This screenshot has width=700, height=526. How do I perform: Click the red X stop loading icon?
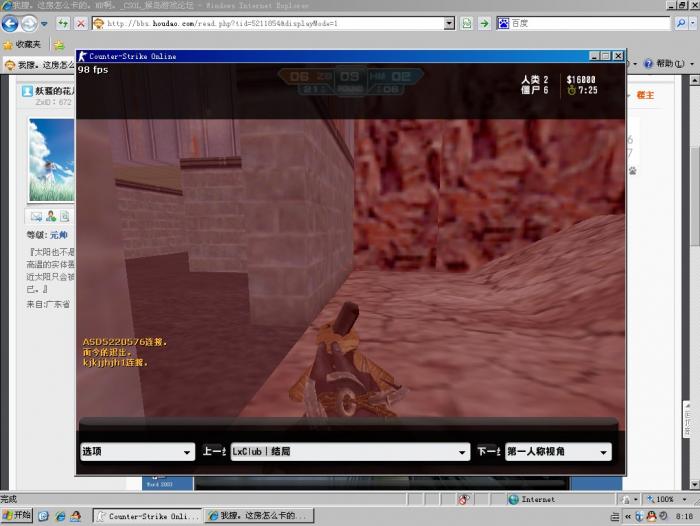[81, 23]
